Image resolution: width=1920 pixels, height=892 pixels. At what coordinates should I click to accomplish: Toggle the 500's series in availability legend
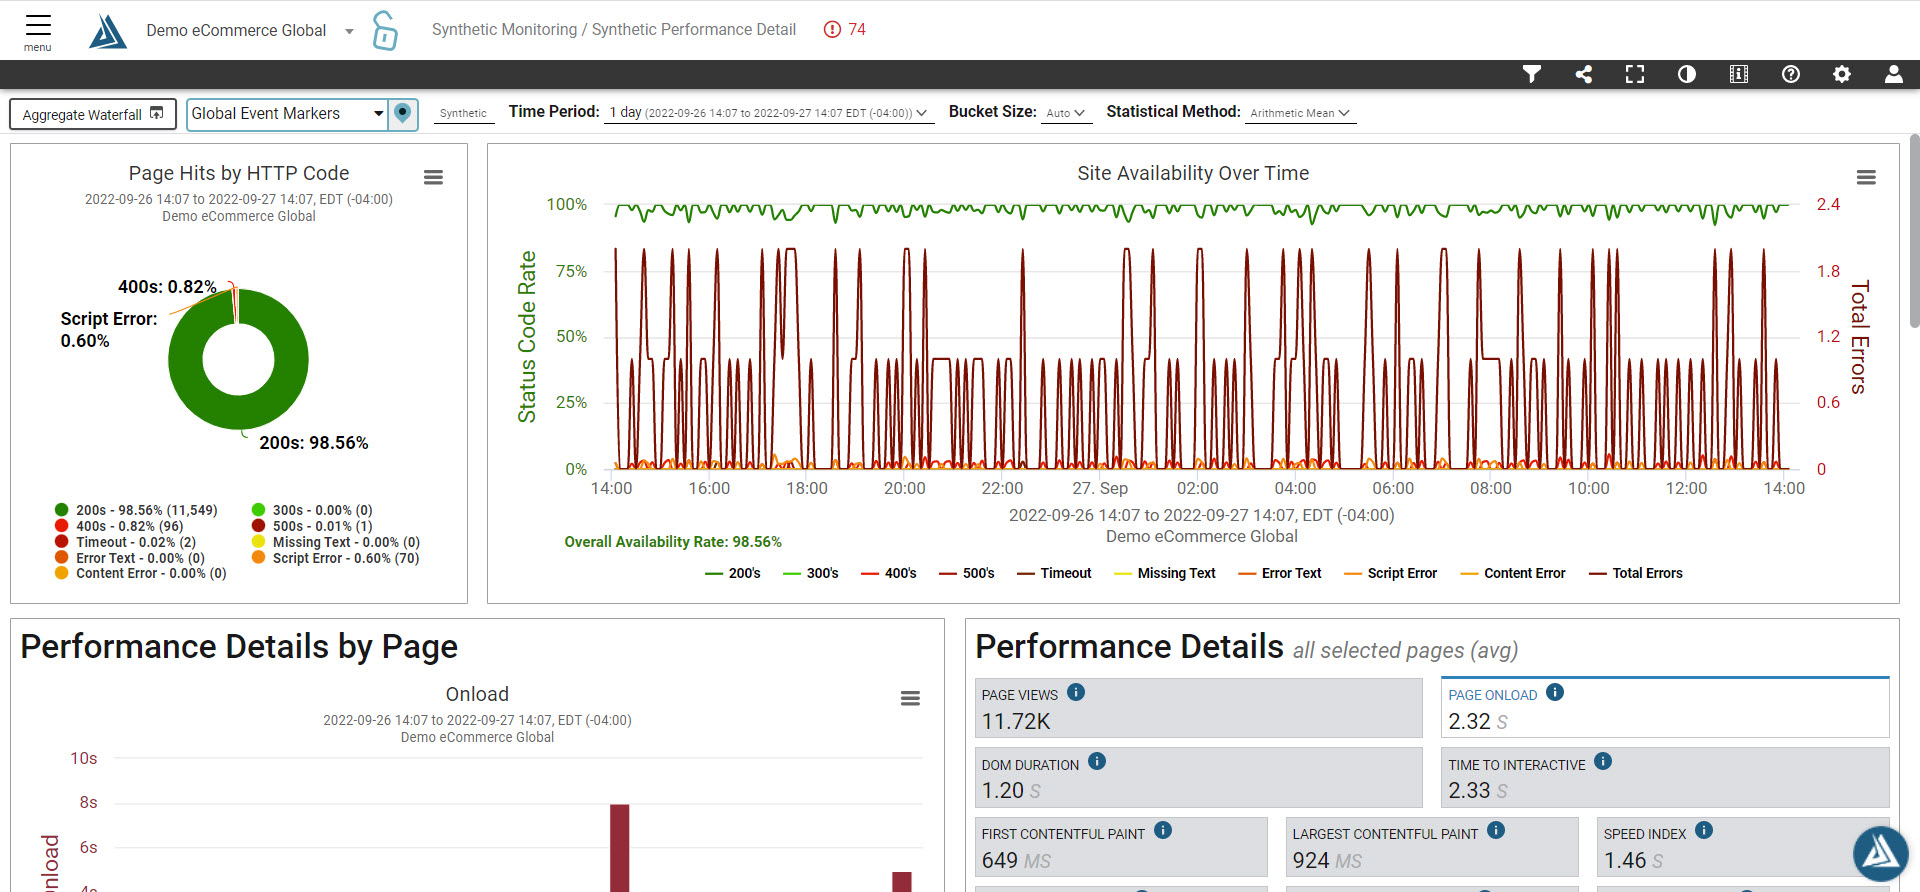tap(967, 573)
